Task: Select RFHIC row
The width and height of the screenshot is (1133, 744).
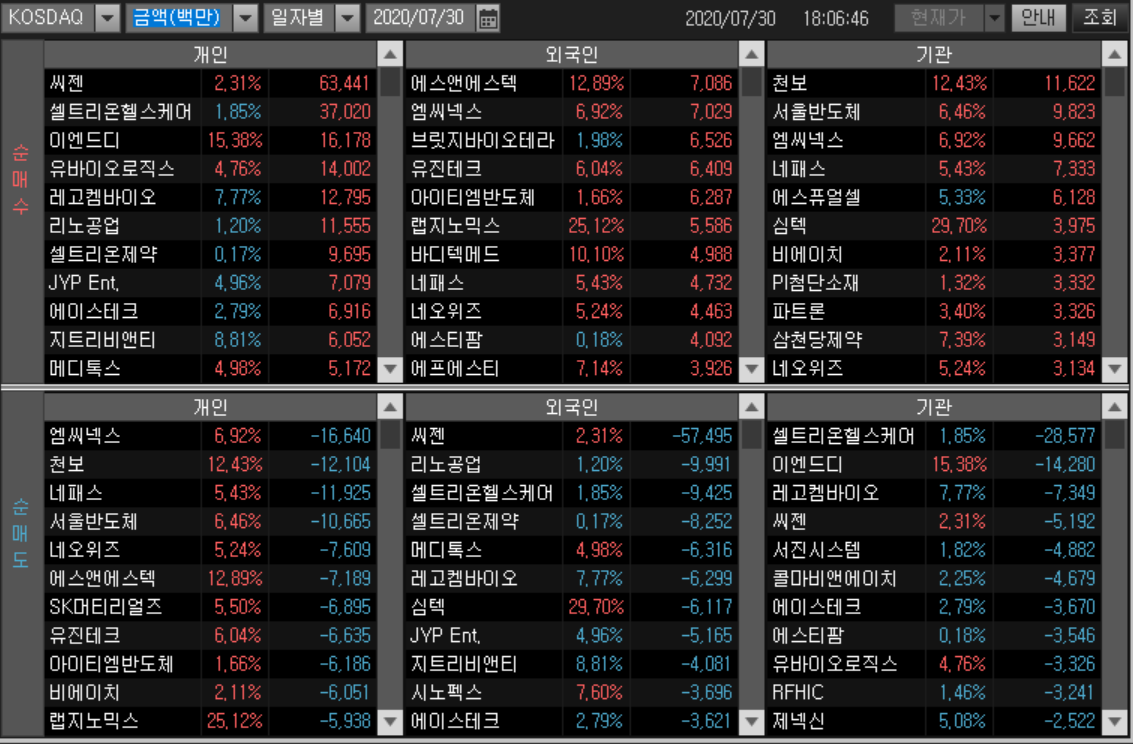Action: pos(934,693)
